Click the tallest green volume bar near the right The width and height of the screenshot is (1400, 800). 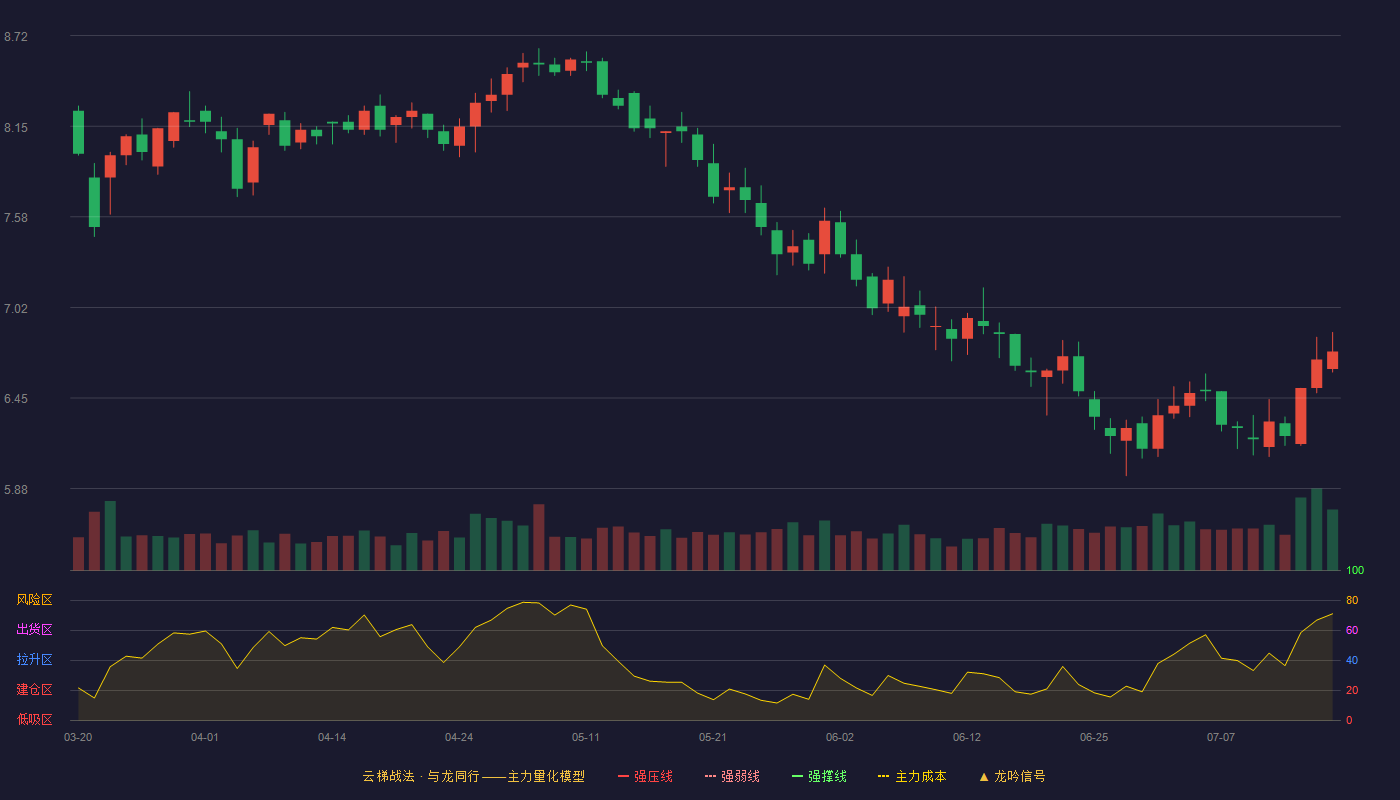(1316, 529)
